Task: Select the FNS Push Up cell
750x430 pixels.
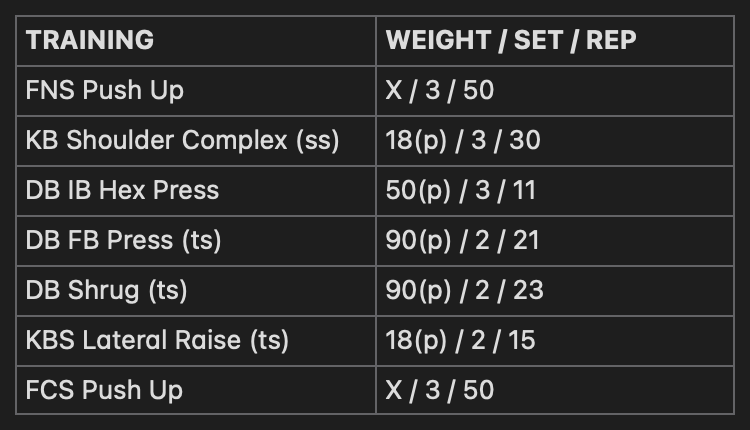Action: pyautogui.click(x=196, y=91)
